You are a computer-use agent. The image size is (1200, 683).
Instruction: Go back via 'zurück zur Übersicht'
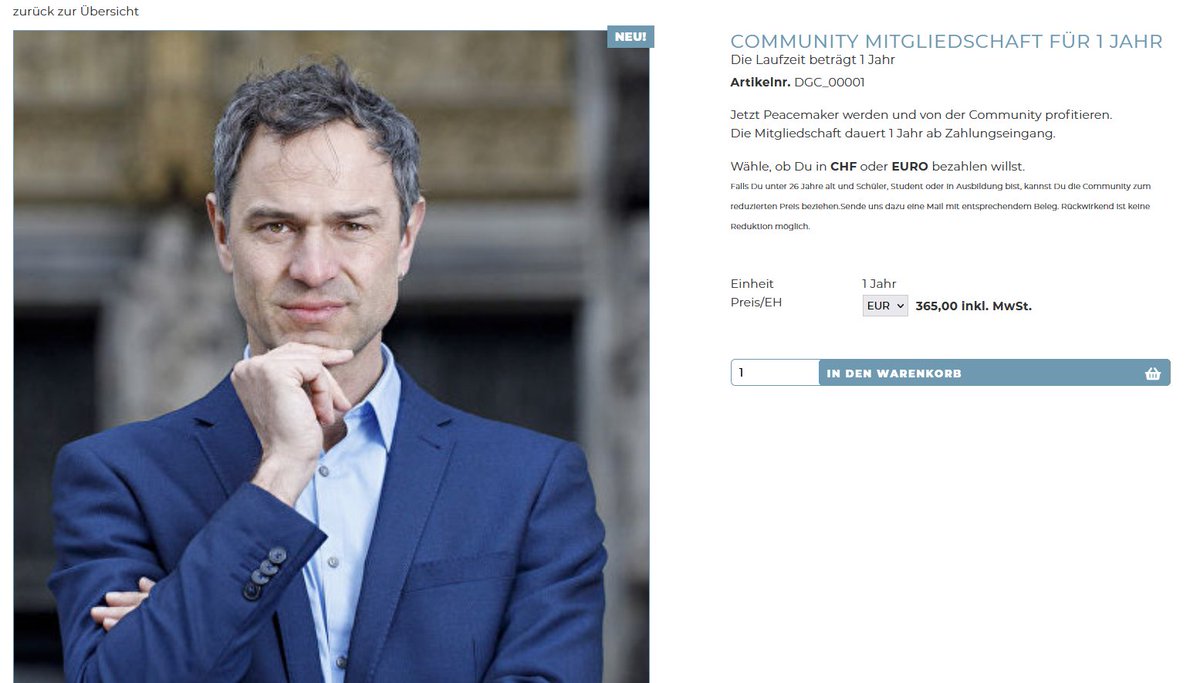pos(76,11)
